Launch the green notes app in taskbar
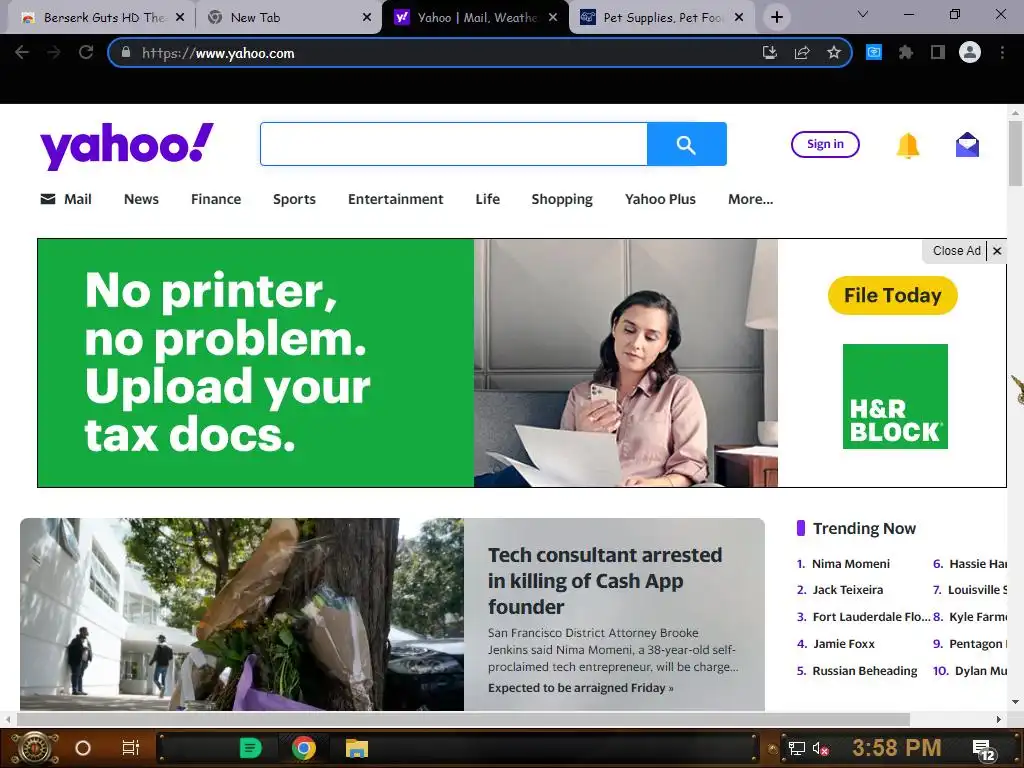The image size is (1024, 768). tap(250, 748)
